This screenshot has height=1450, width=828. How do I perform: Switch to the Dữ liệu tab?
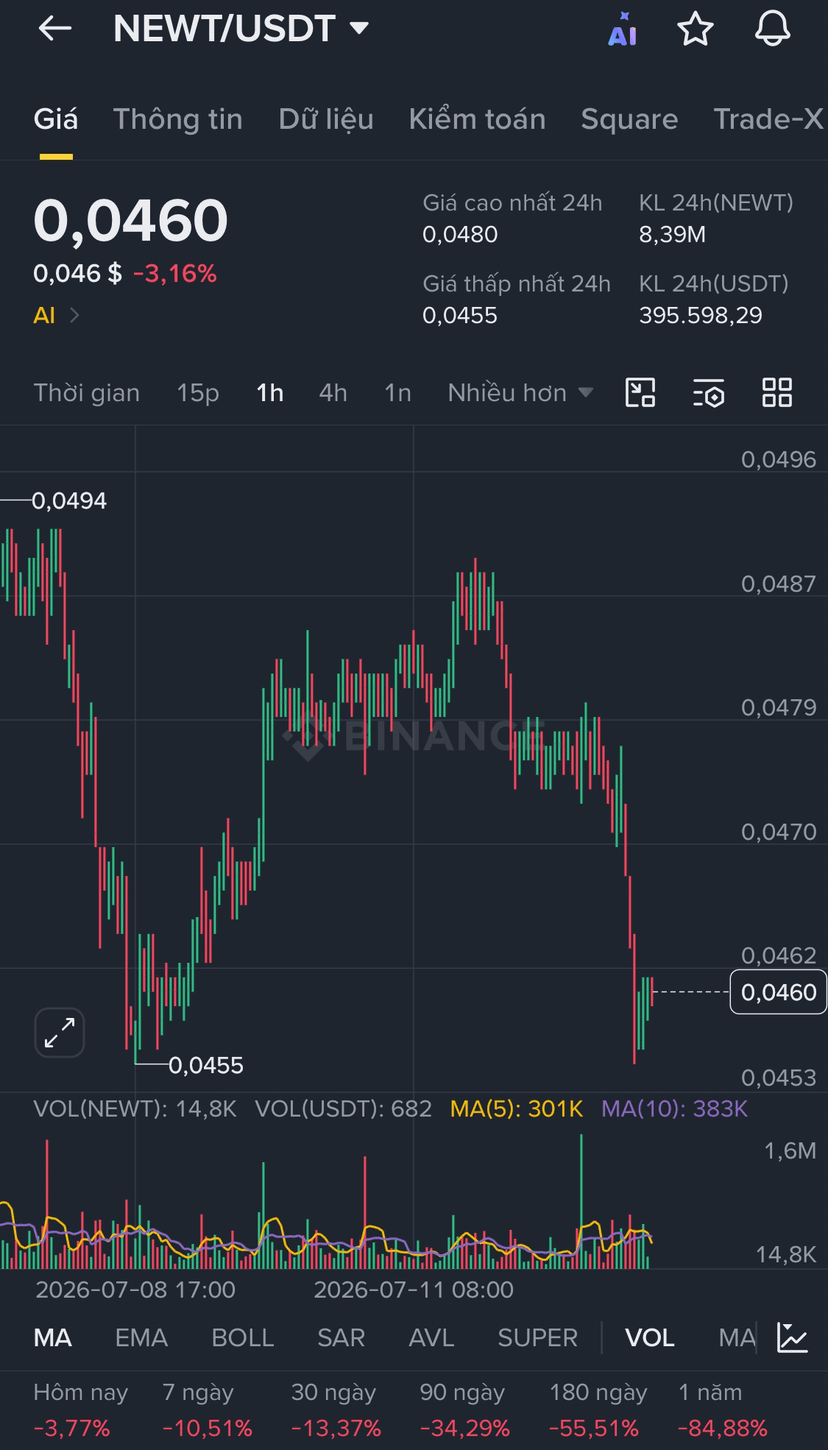click(x=326, y=119)
